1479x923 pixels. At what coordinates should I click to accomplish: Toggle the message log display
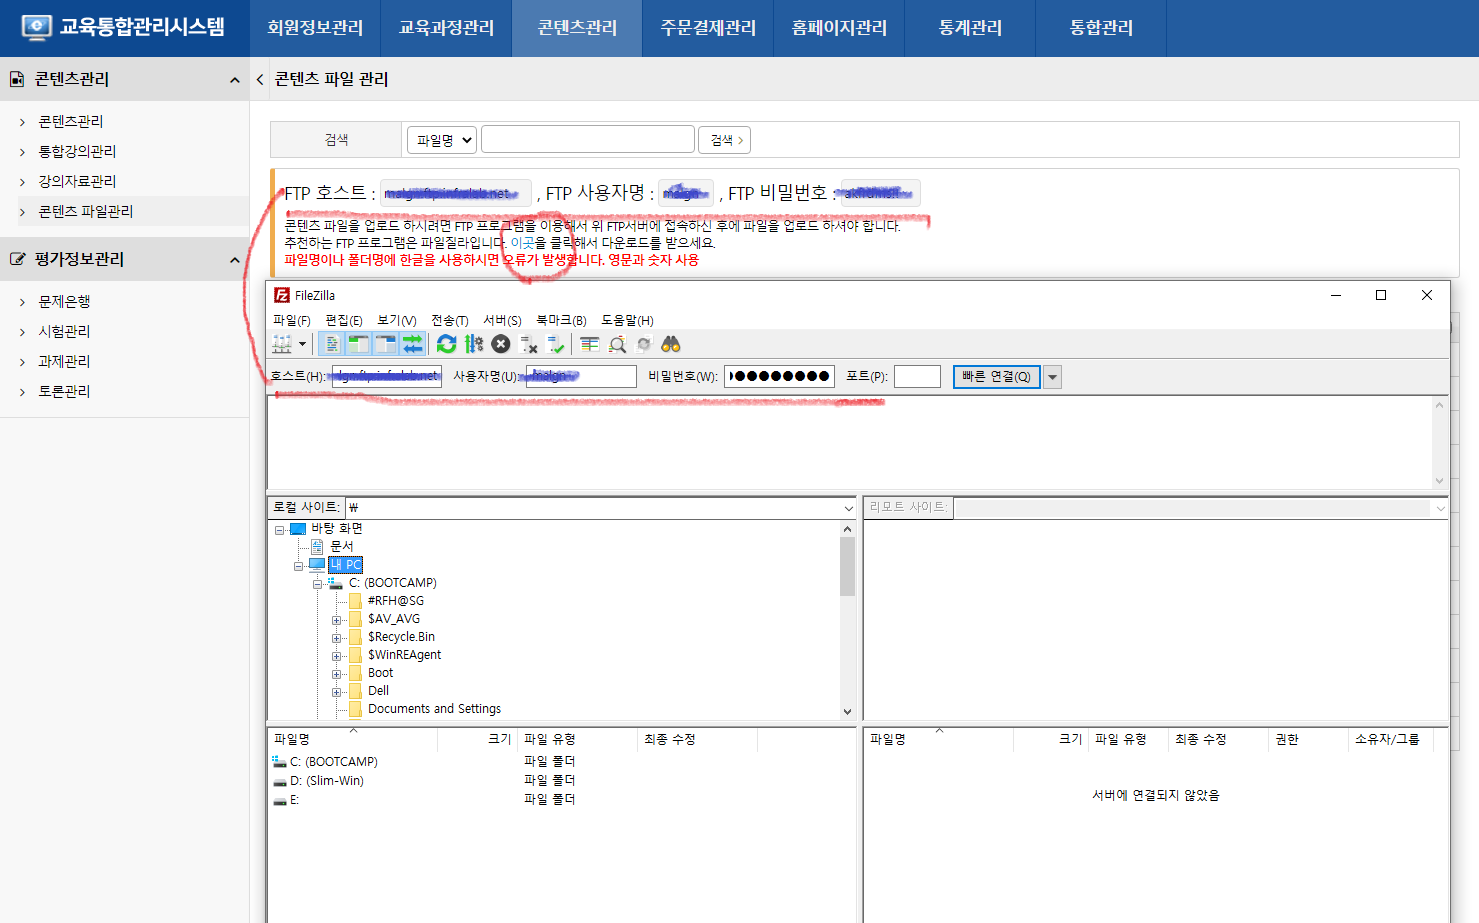[332, 344]
